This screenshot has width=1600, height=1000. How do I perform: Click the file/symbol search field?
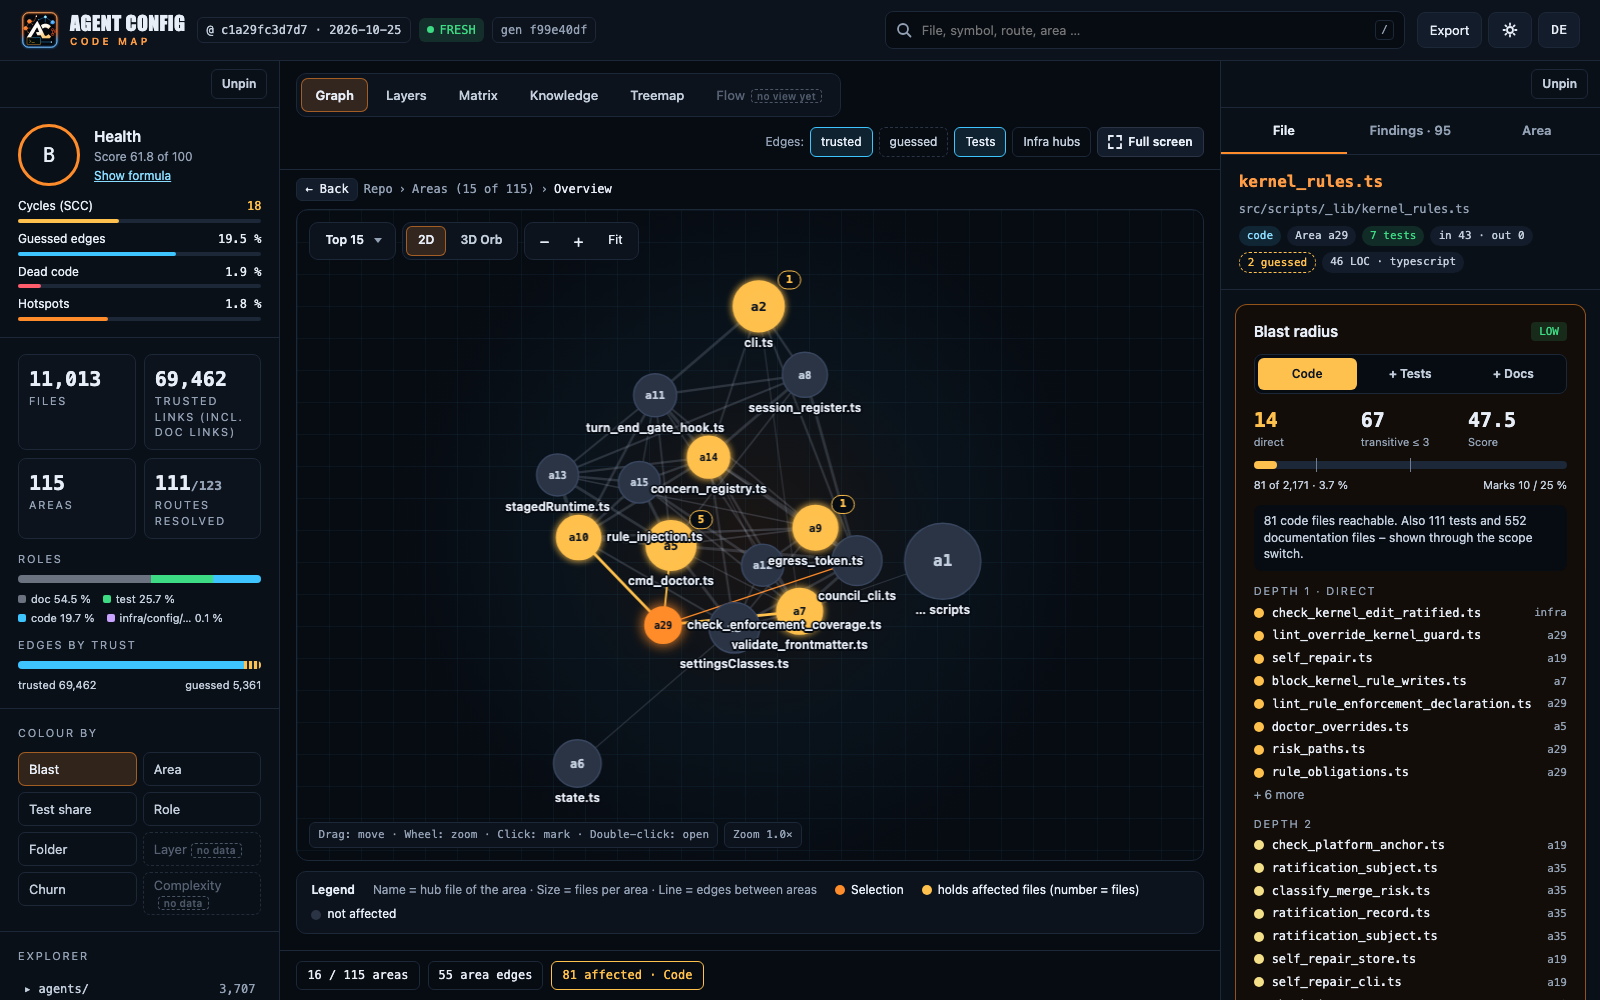[x=1145, y=30]
